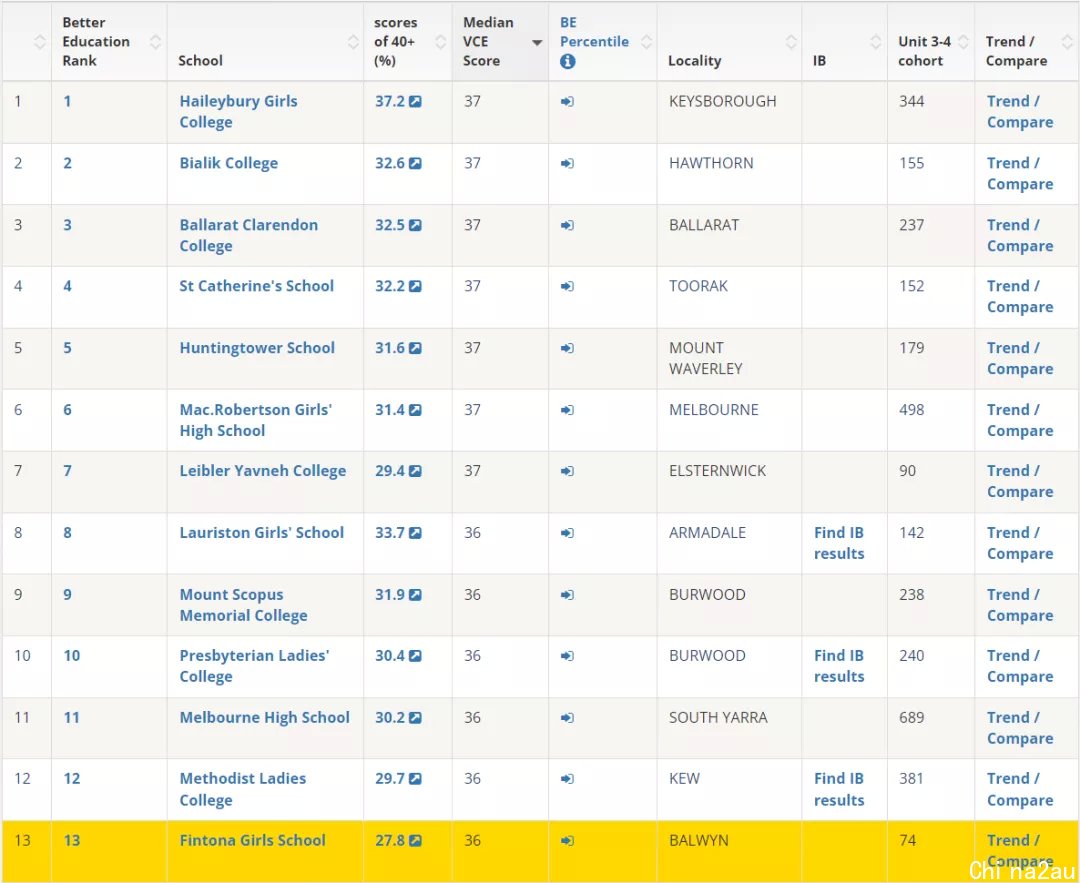This screenshot has width=1080, height=883.
Task: Open the Fintona Girls School link
Action: 252,840
